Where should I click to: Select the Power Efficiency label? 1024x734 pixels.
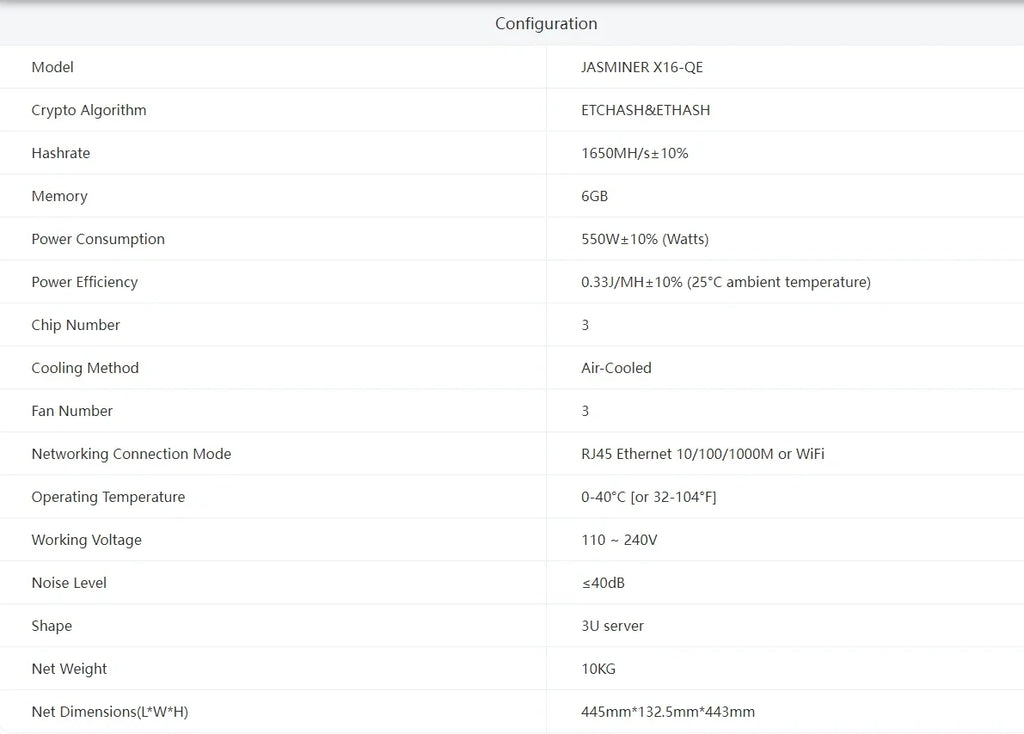[84, 283]
